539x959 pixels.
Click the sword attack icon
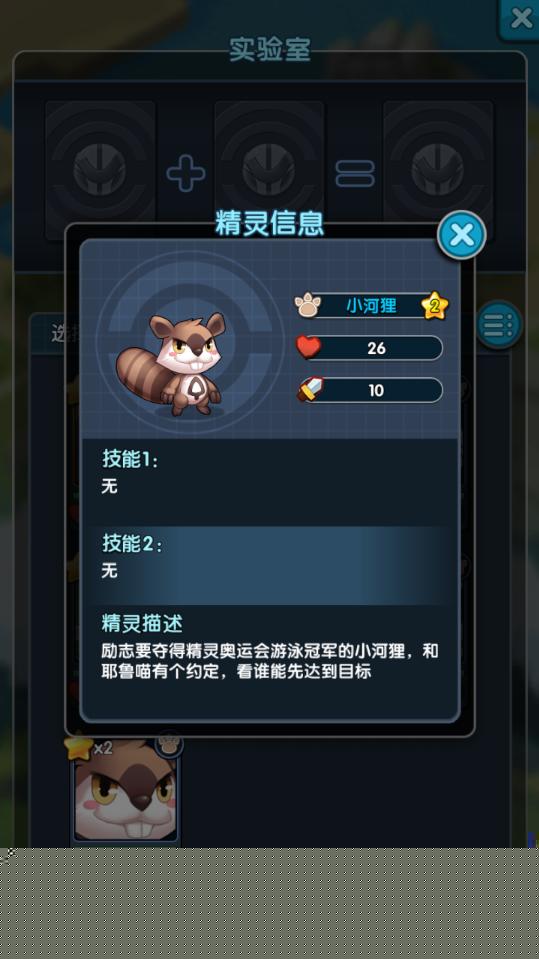[310, 390]
